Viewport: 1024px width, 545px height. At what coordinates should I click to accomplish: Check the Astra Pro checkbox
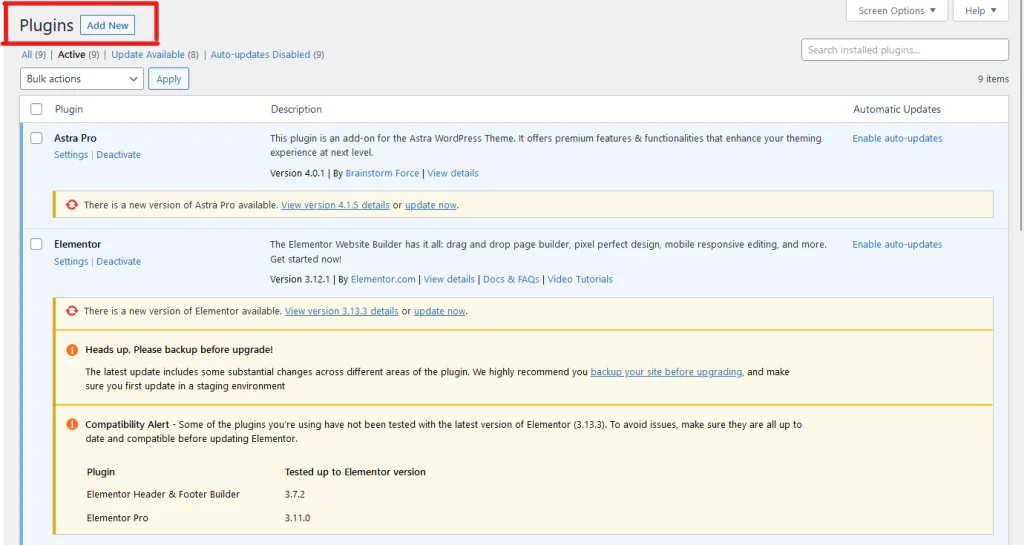(37, 138)
